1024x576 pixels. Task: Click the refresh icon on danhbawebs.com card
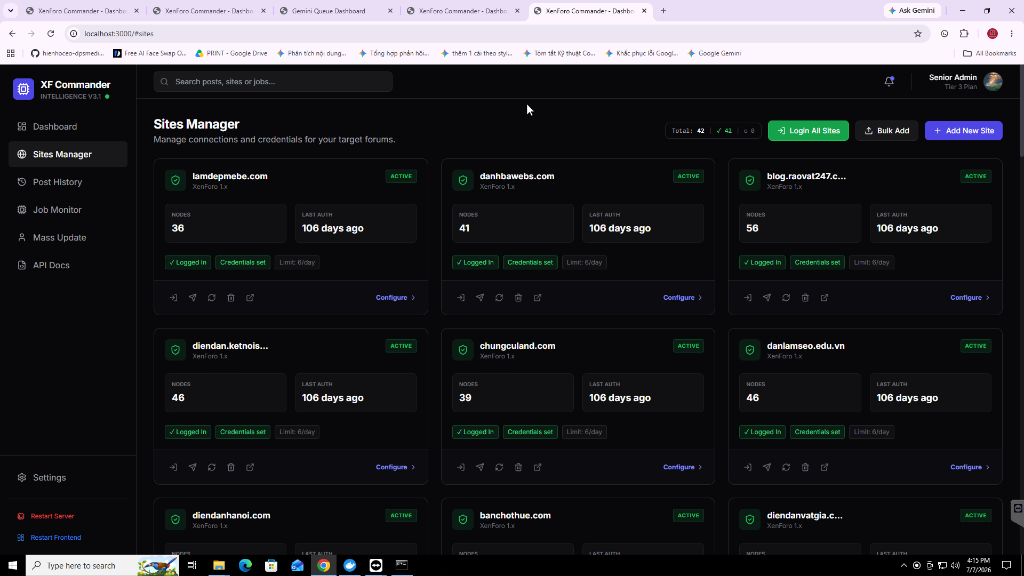point(499,298)
